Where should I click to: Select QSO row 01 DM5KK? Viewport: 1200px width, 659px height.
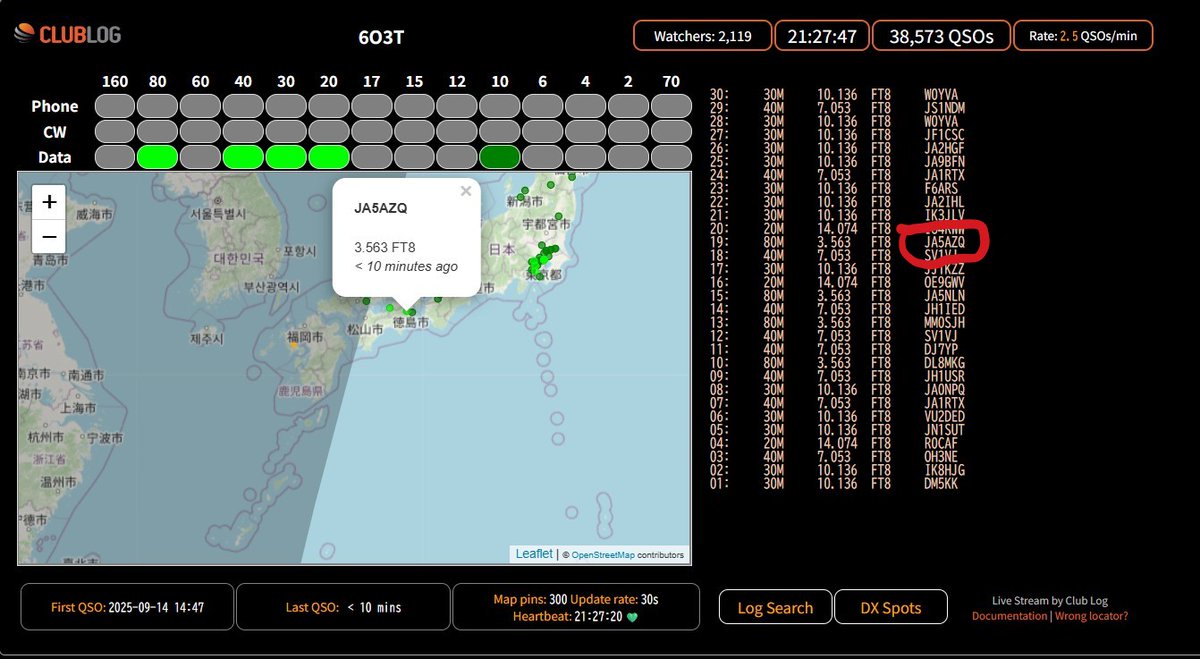pos(838,484)
